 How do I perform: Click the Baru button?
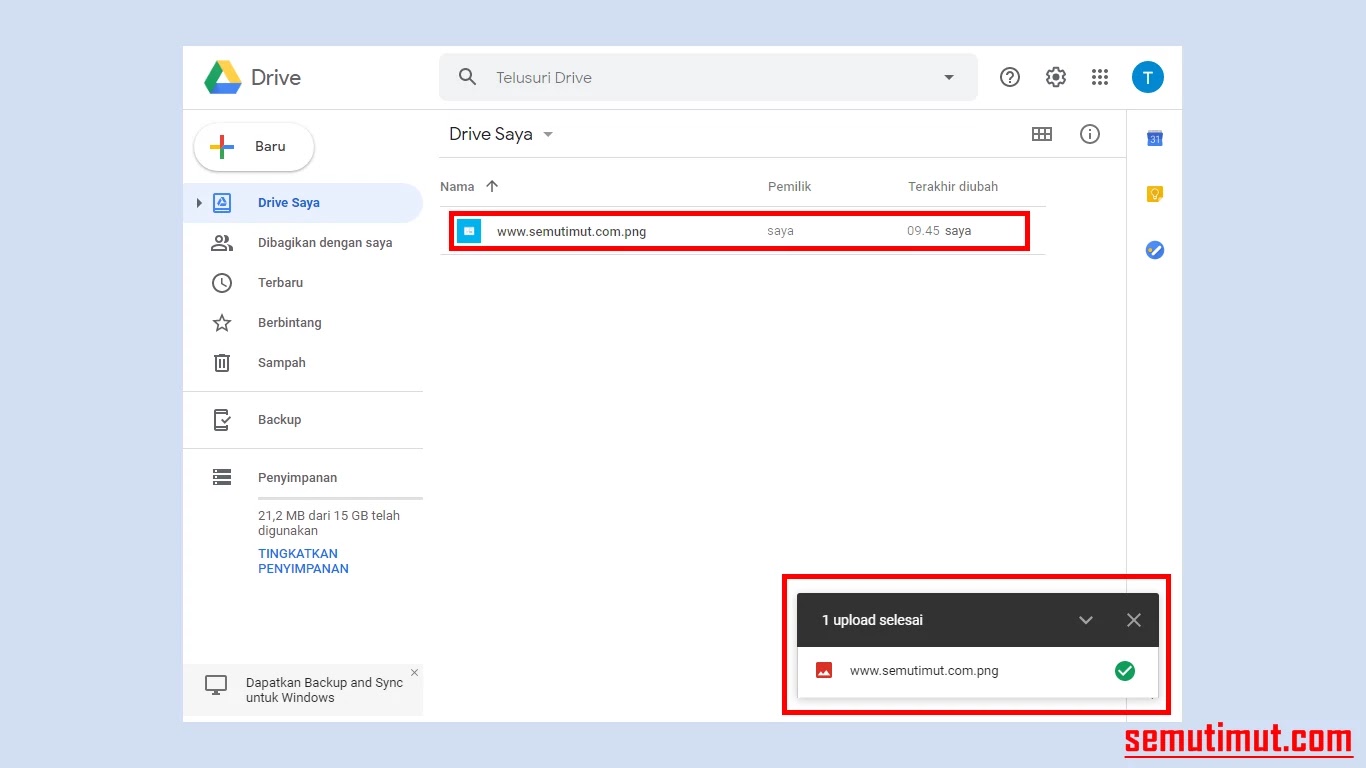[x=254, y=147]
